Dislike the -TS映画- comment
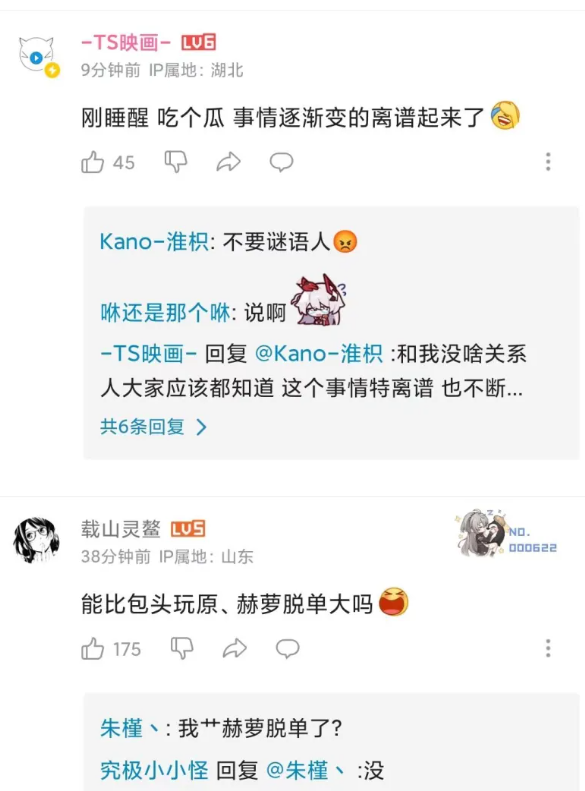 pyautogui.click(x=176, y=162)
